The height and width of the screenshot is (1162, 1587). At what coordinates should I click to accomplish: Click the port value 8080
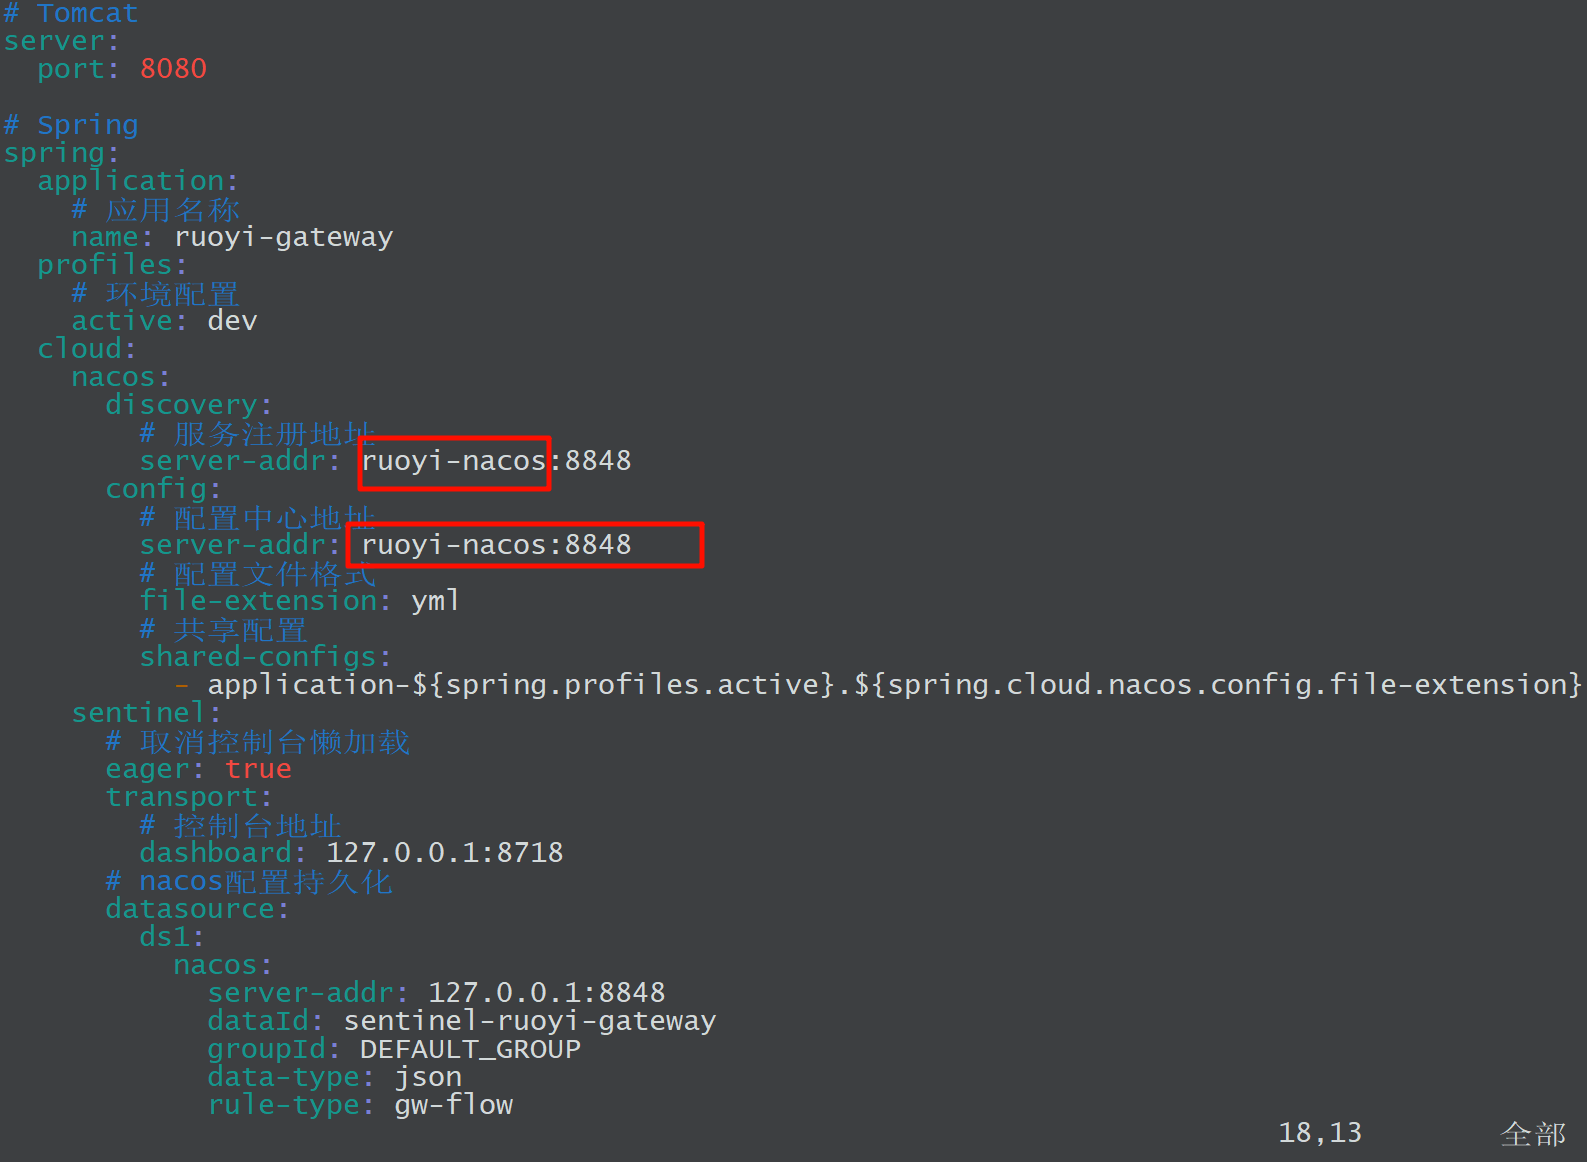click(173, 69)
